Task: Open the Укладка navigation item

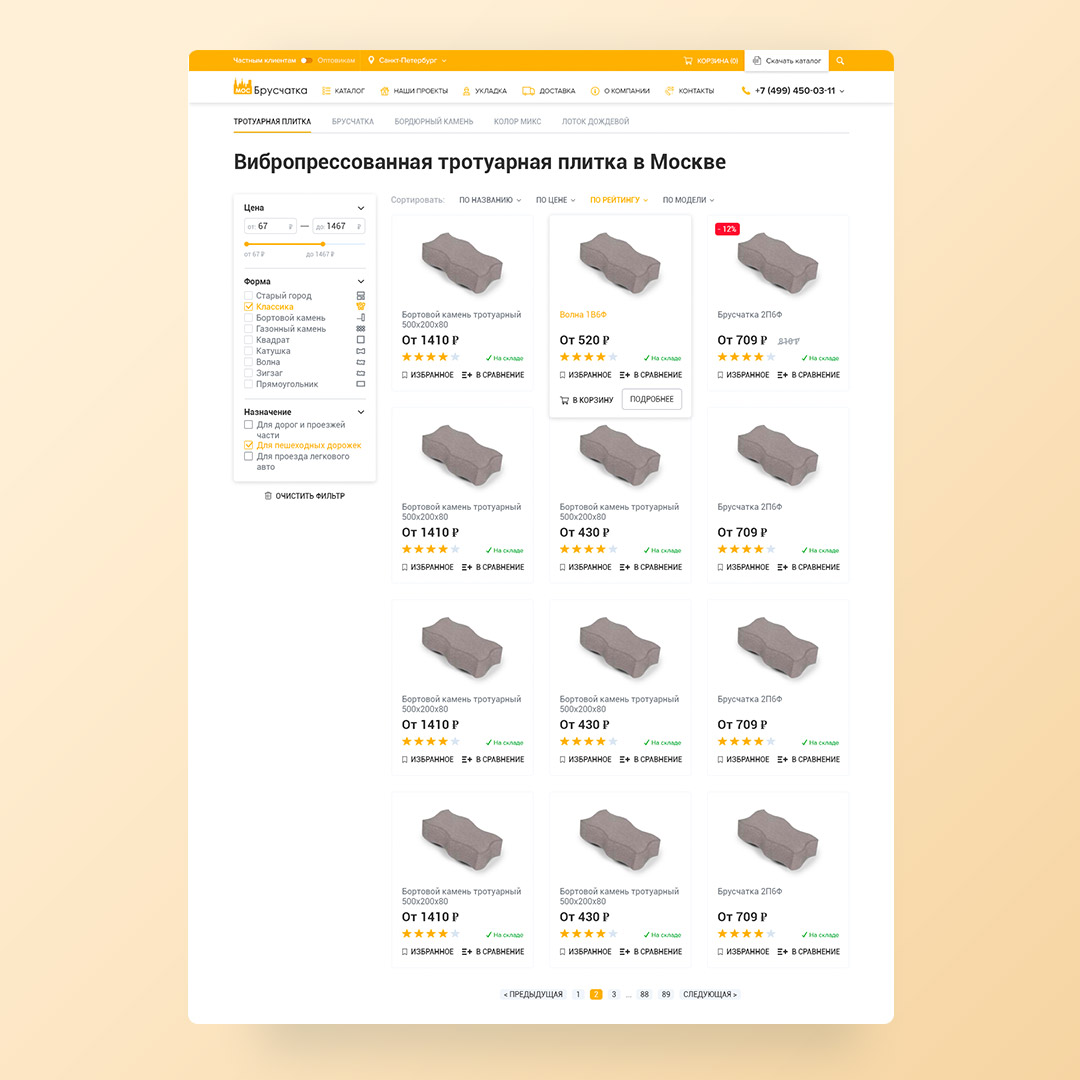Action: click(484, 91)
